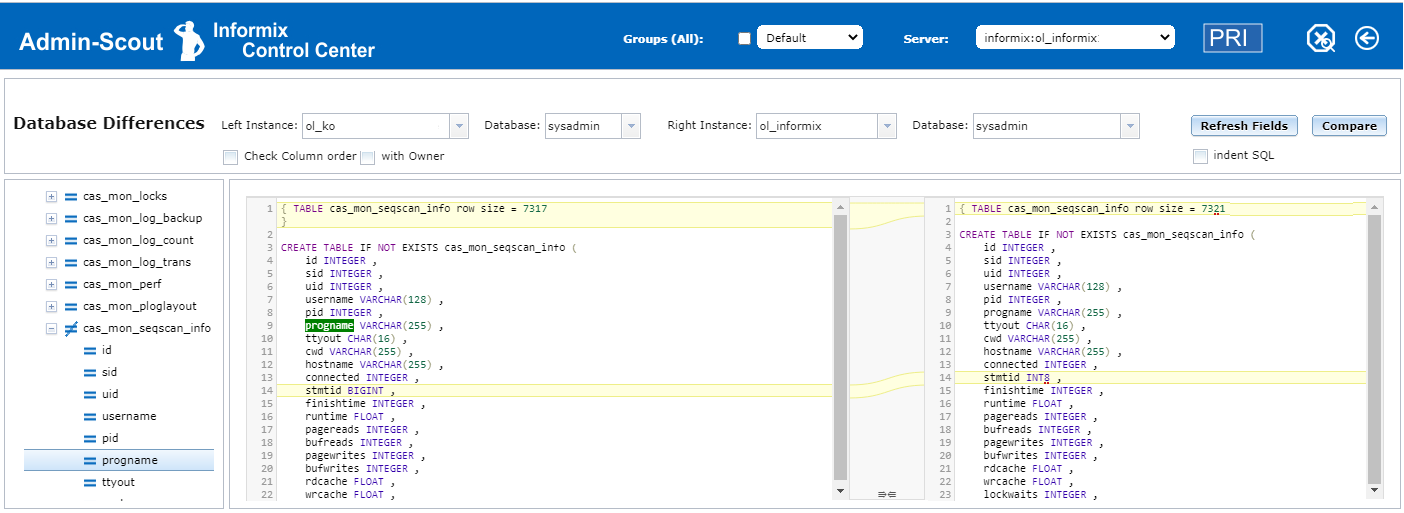Viewport: 1404px width, 513px height.
Task: Open right Database sysadmin dropdown arrow
Action: pos(1131,126)
